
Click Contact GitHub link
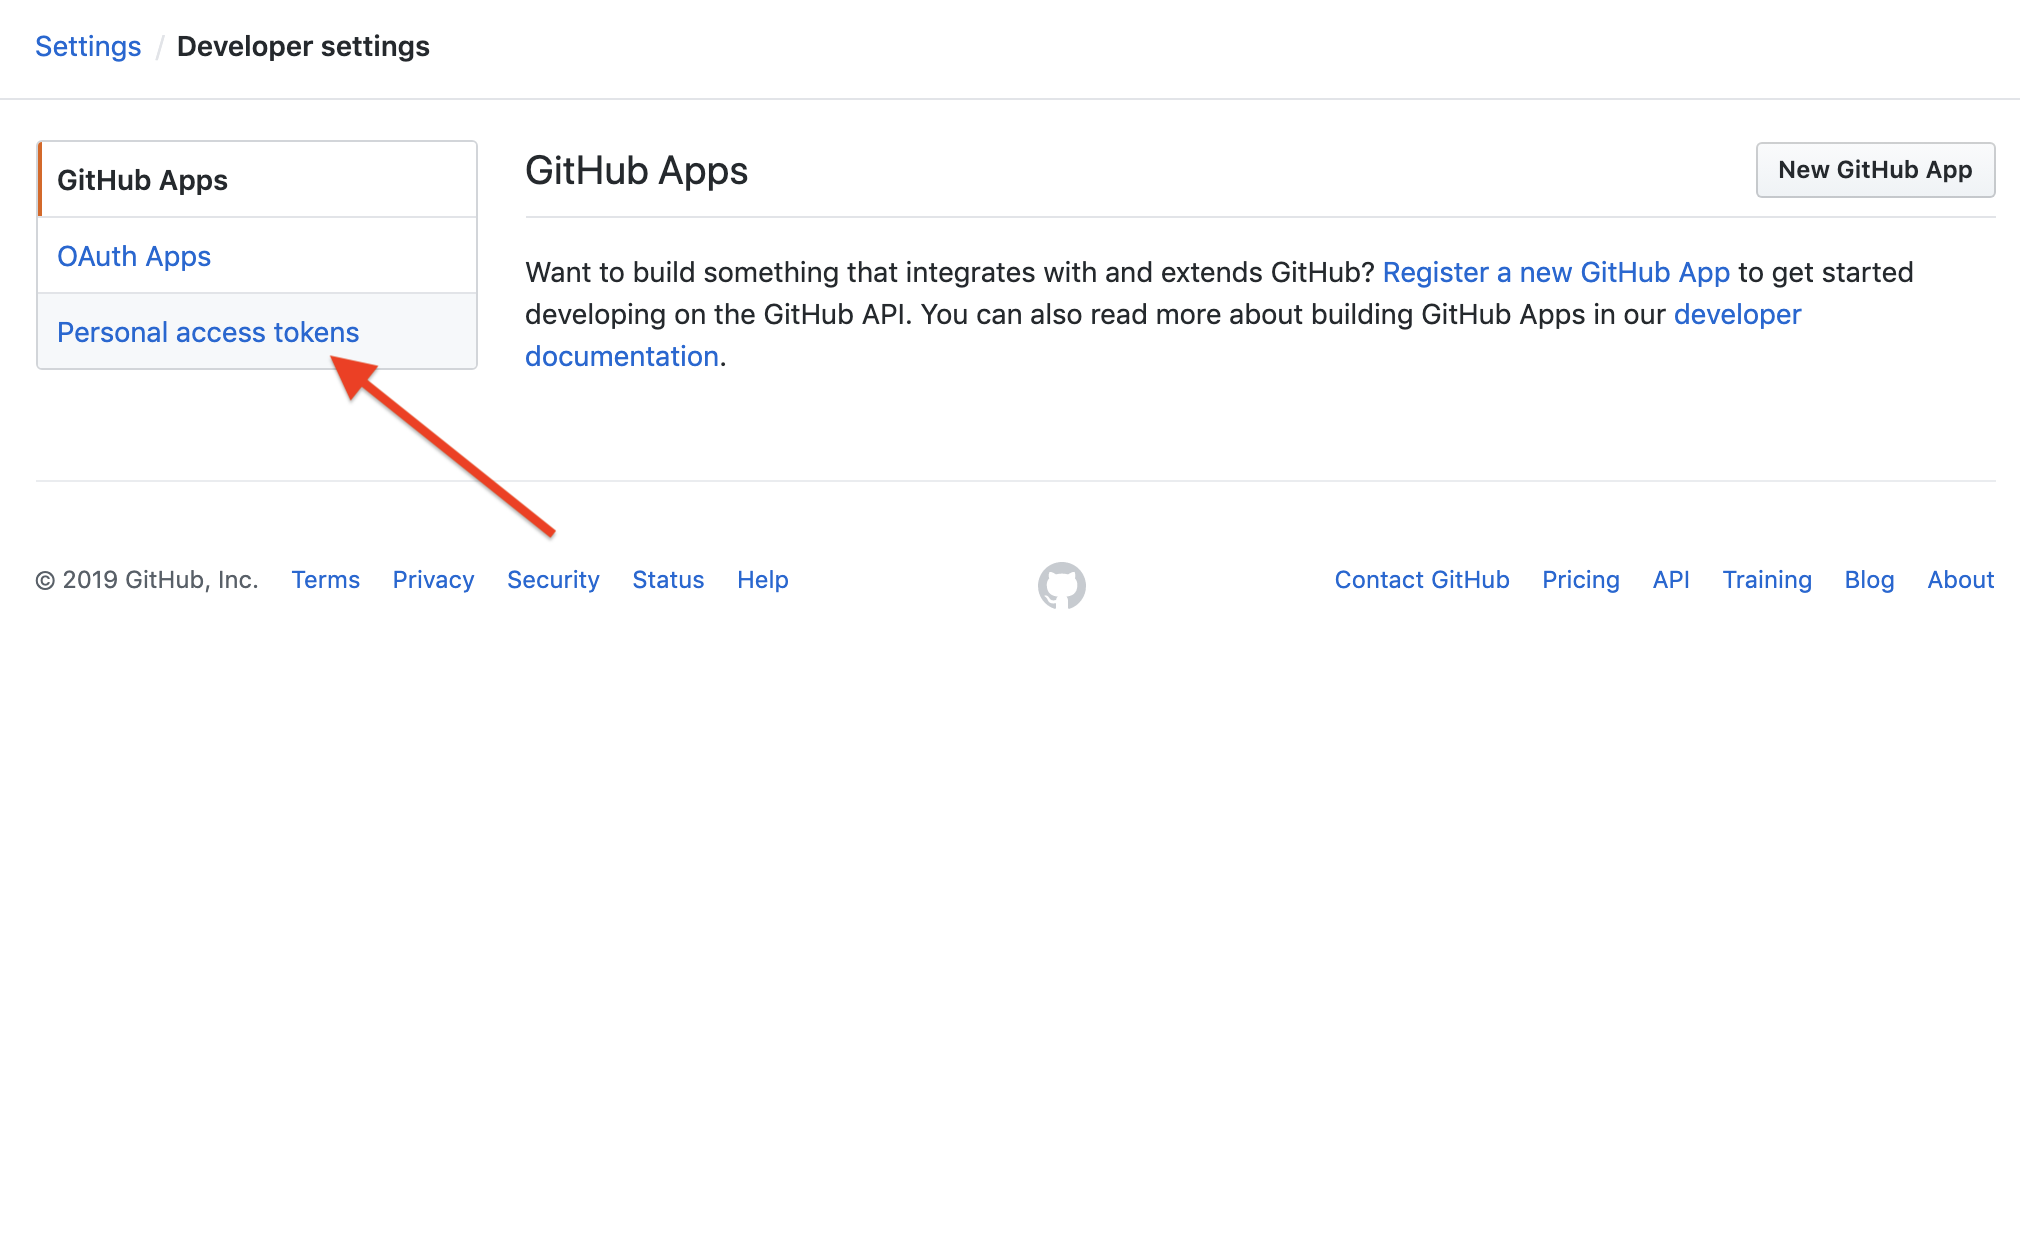click(1422, 580)
